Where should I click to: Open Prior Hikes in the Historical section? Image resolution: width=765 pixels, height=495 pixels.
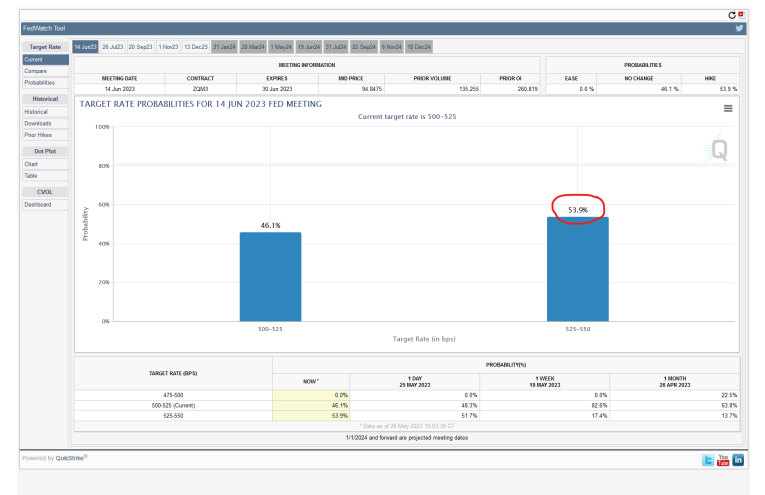37,134
